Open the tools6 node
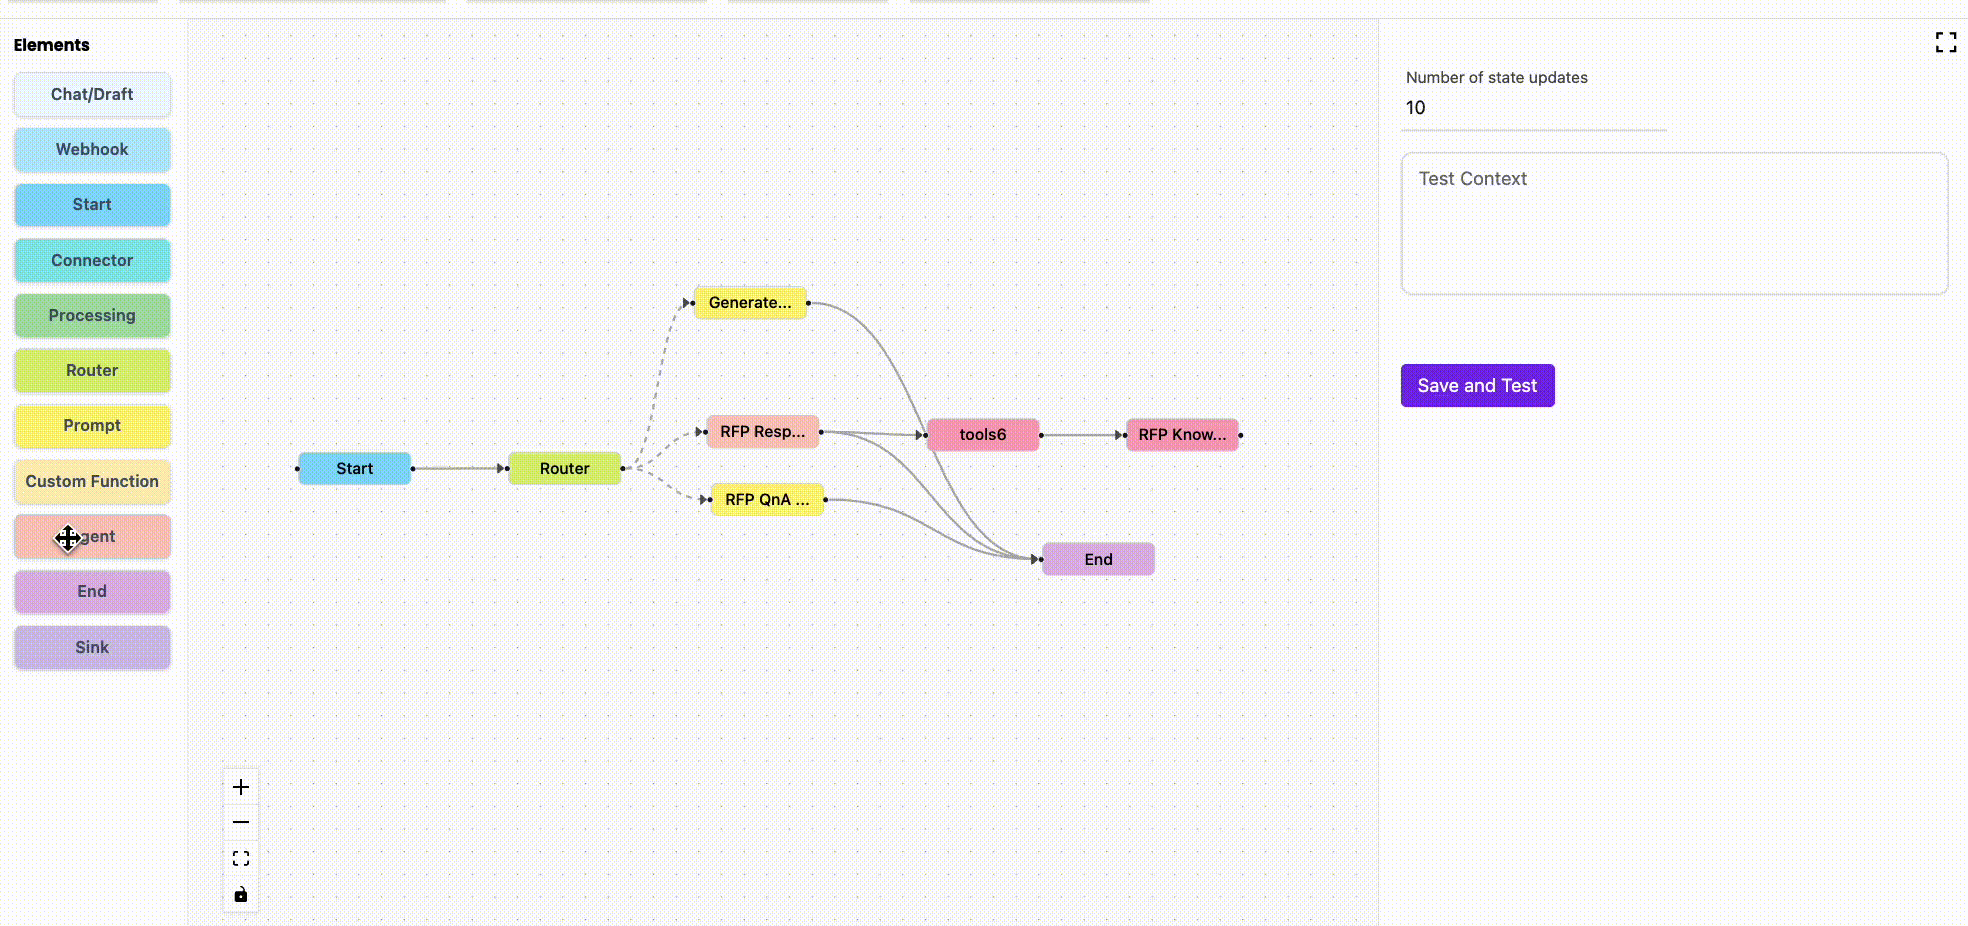The image size is (1968, 926). coord(982,434)
